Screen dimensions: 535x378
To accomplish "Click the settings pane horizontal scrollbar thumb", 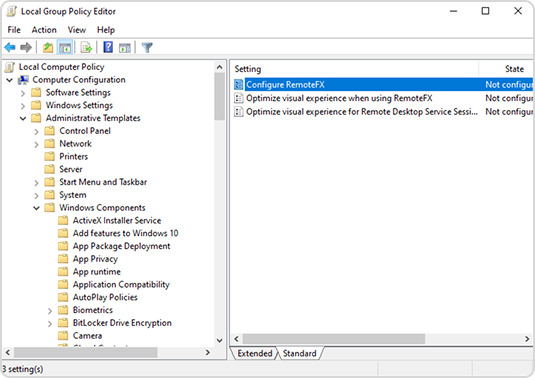I will click(334, 339).
